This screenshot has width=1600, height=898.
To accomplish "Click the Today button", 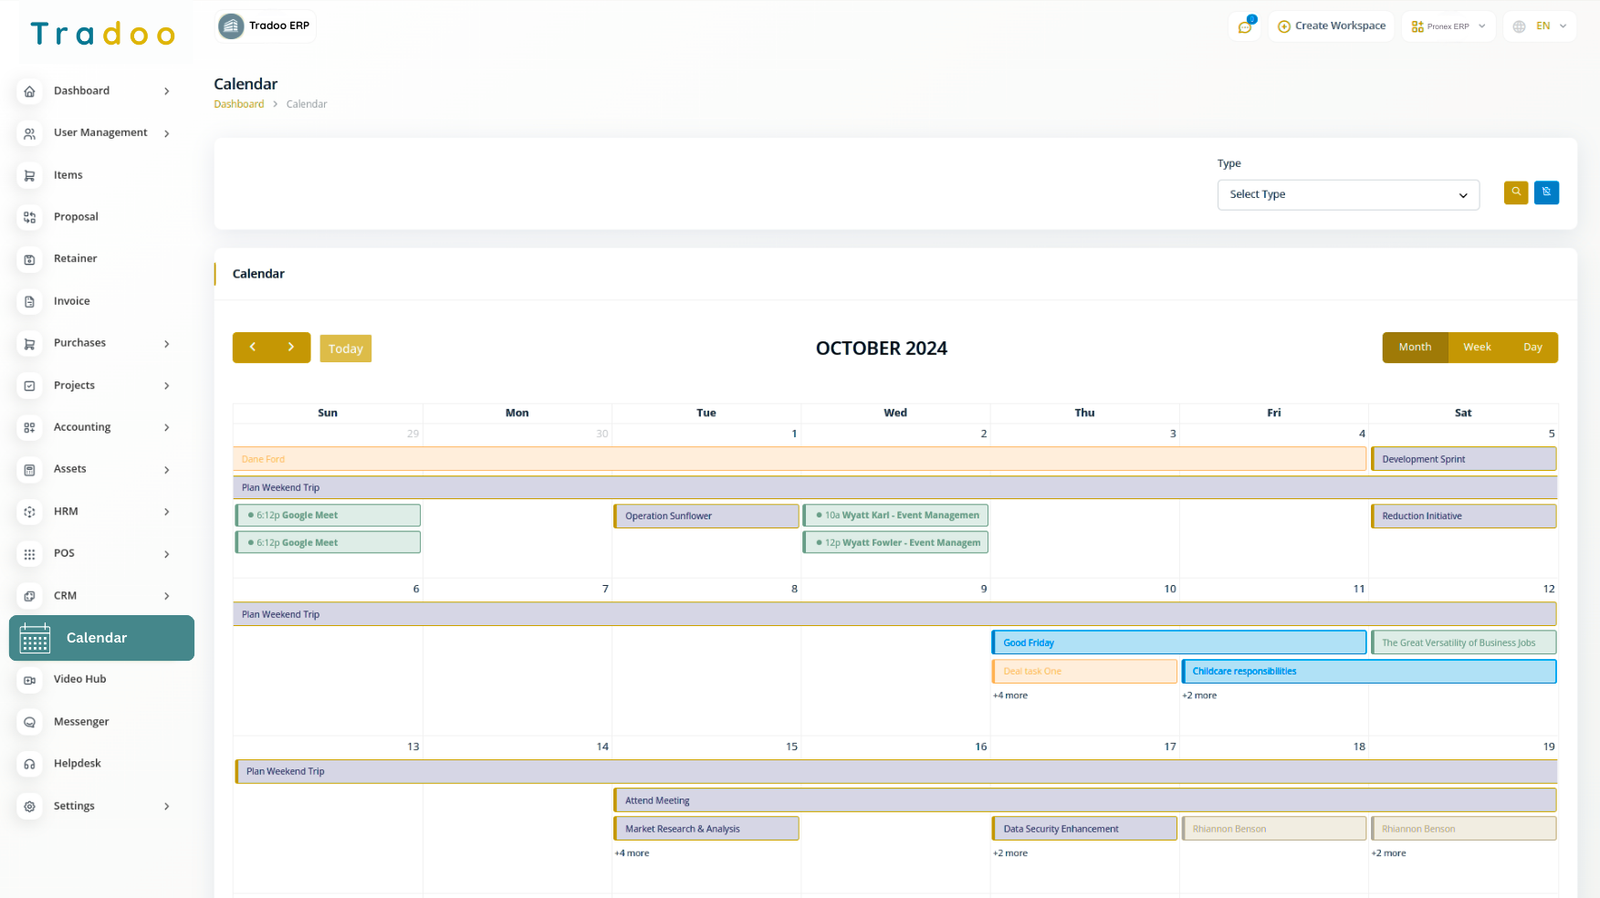I will tap(345, 348).
